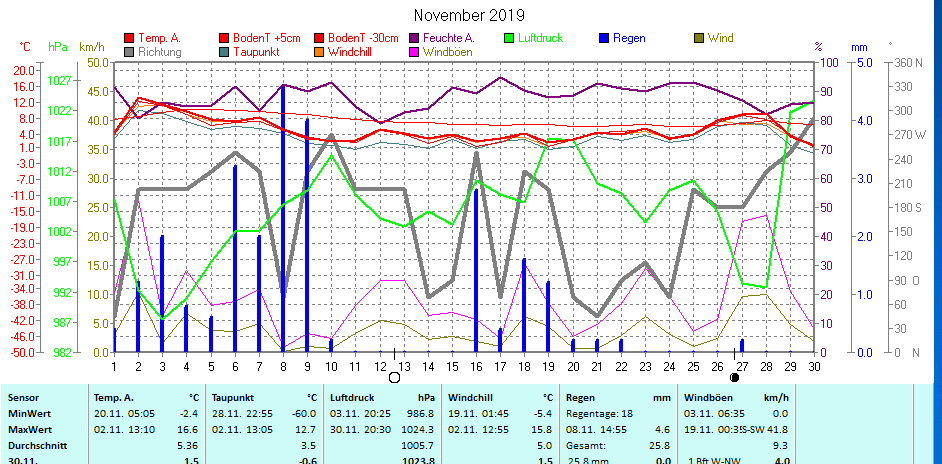Click the rain maximum value 4.6
The image size is (942, 464).
pyautogui.click(x=663, y=430)
